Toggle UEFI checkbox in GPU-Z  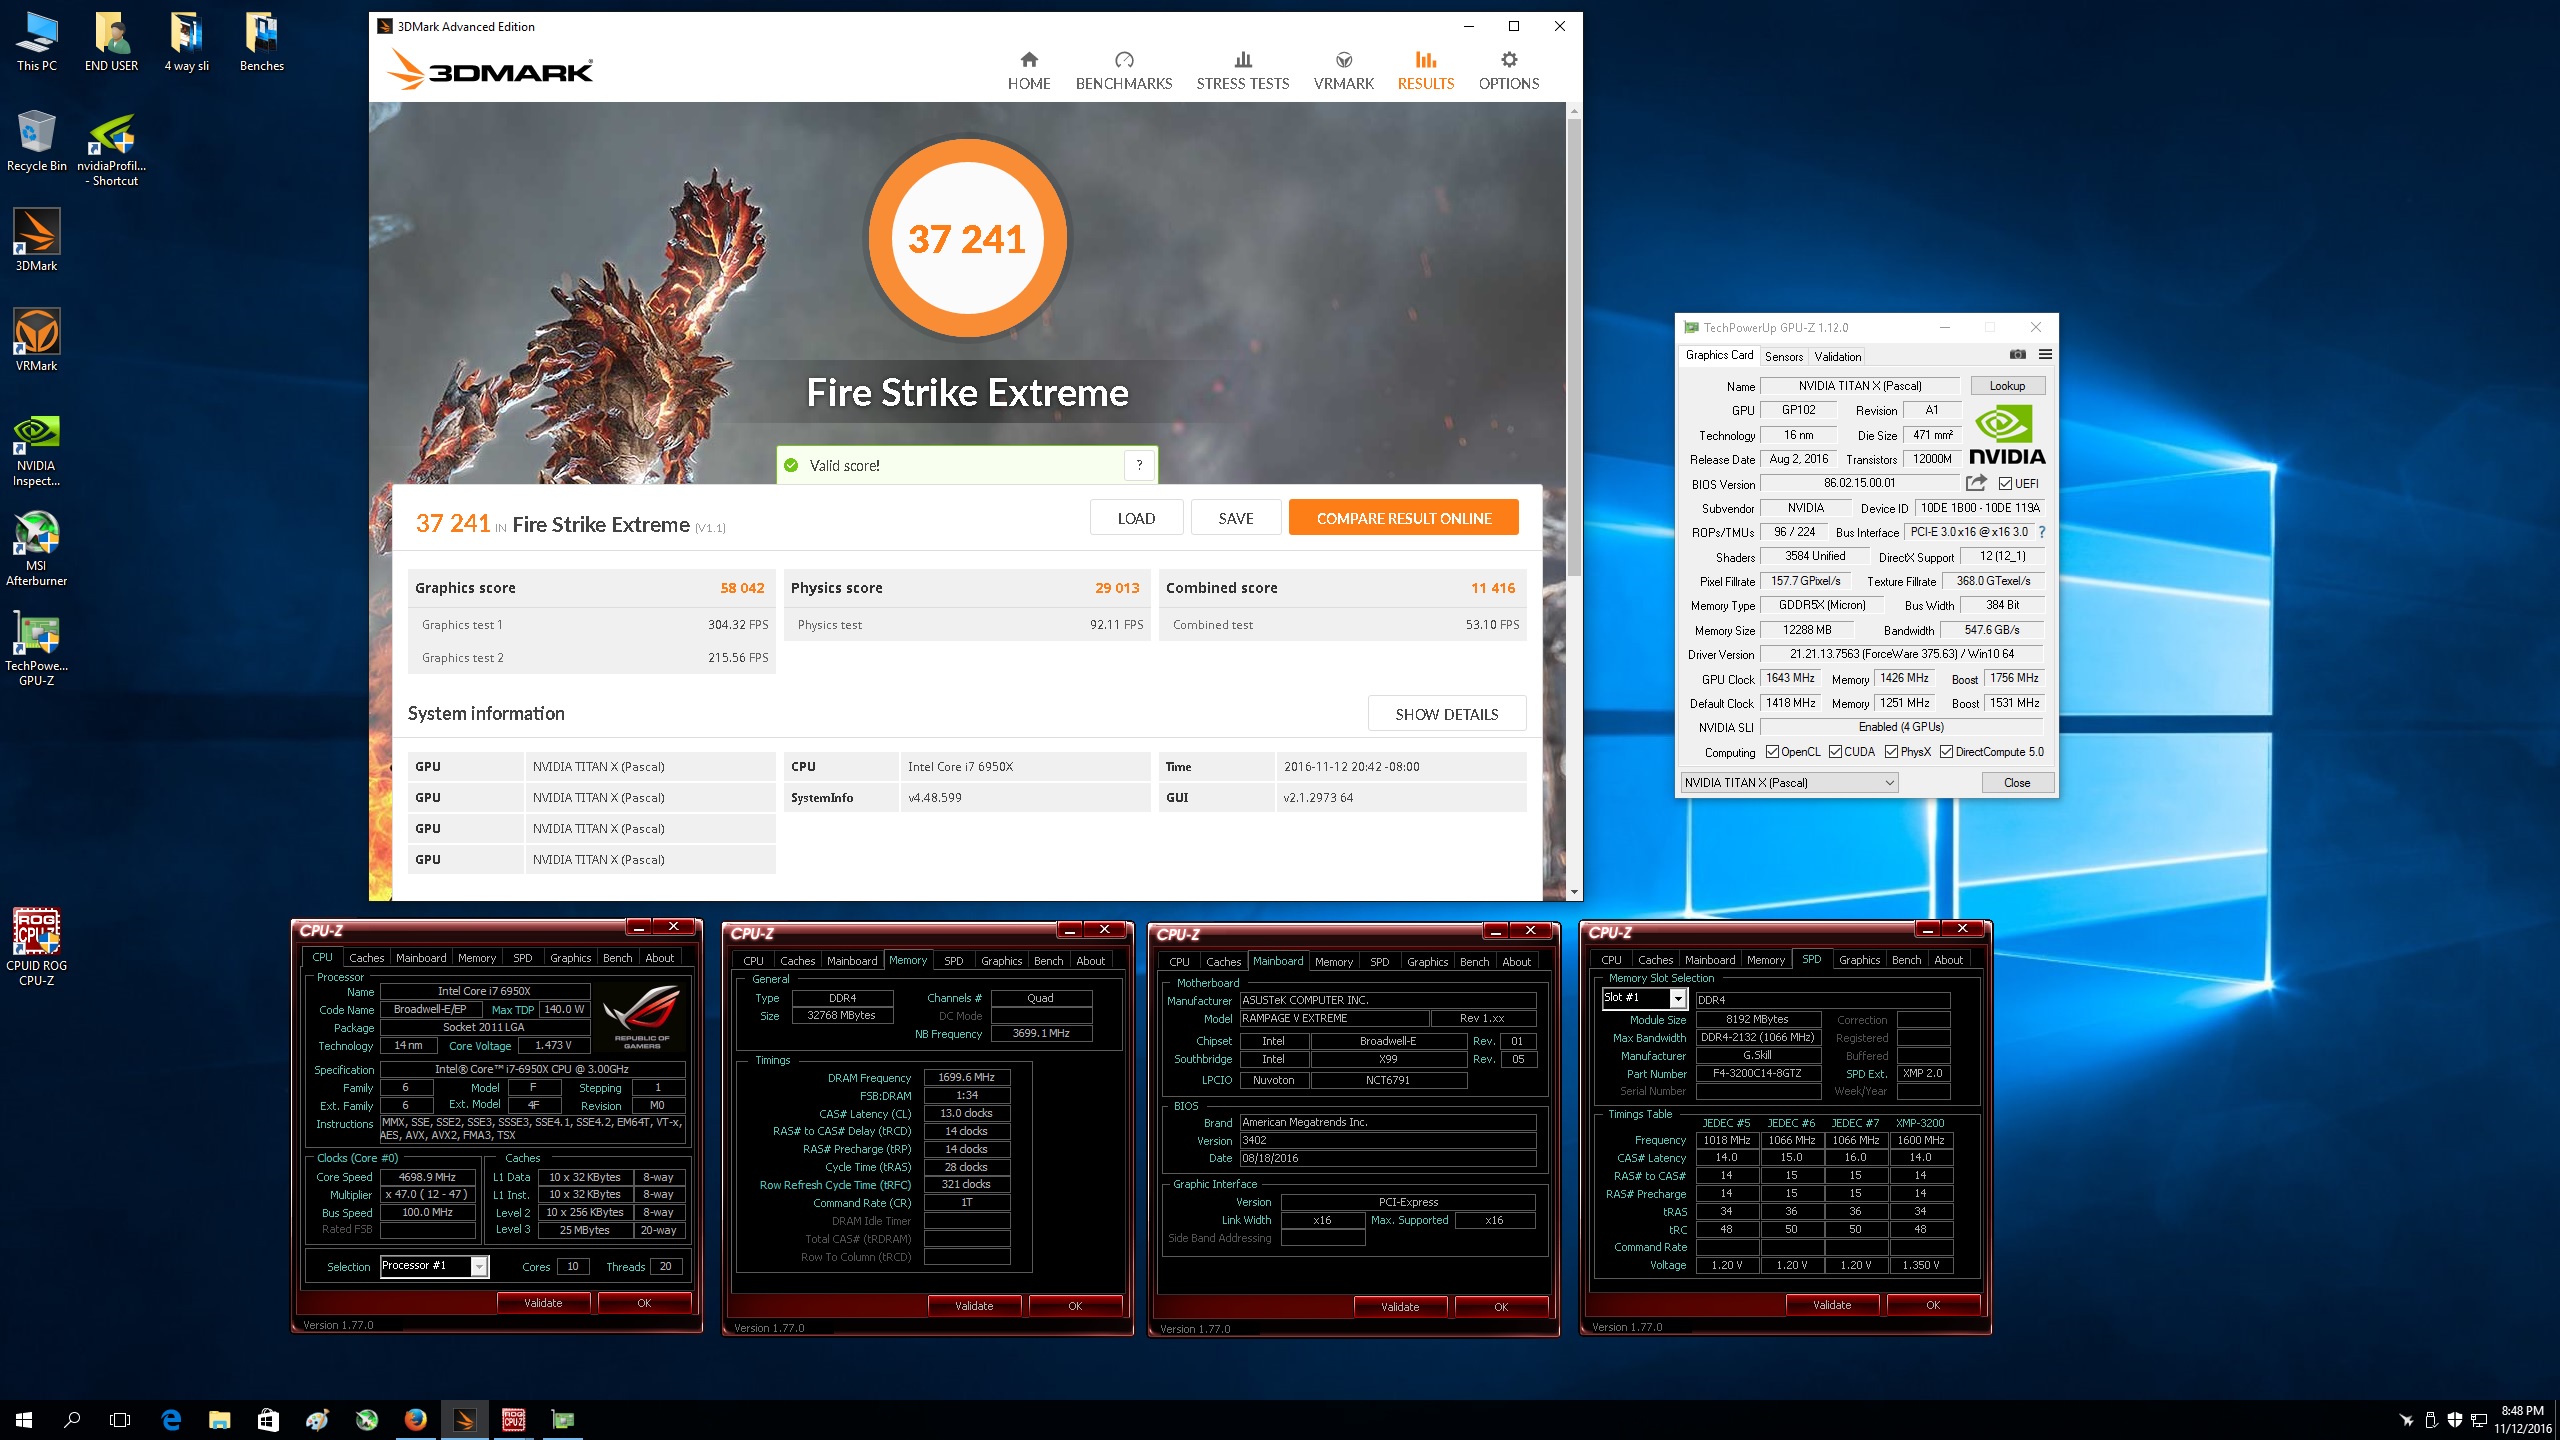(2006, 484)
